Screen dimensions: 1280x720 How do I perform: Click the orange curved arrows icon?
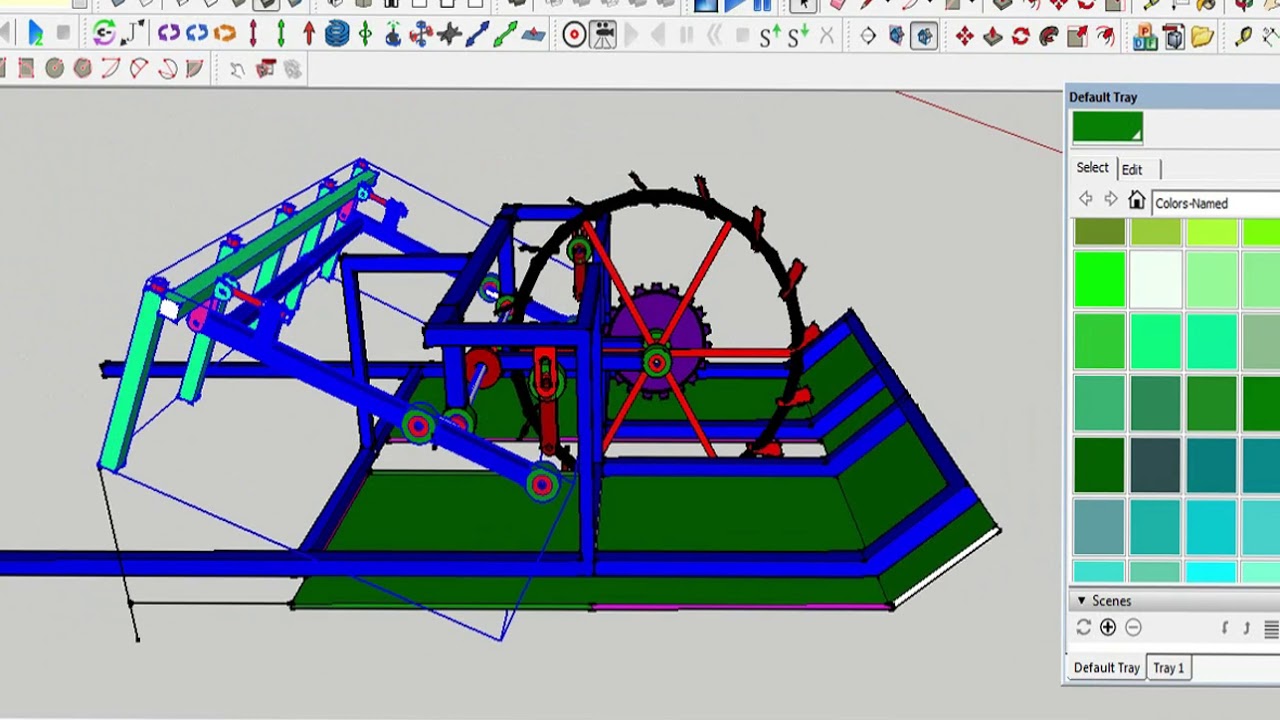tap(225, 35)
